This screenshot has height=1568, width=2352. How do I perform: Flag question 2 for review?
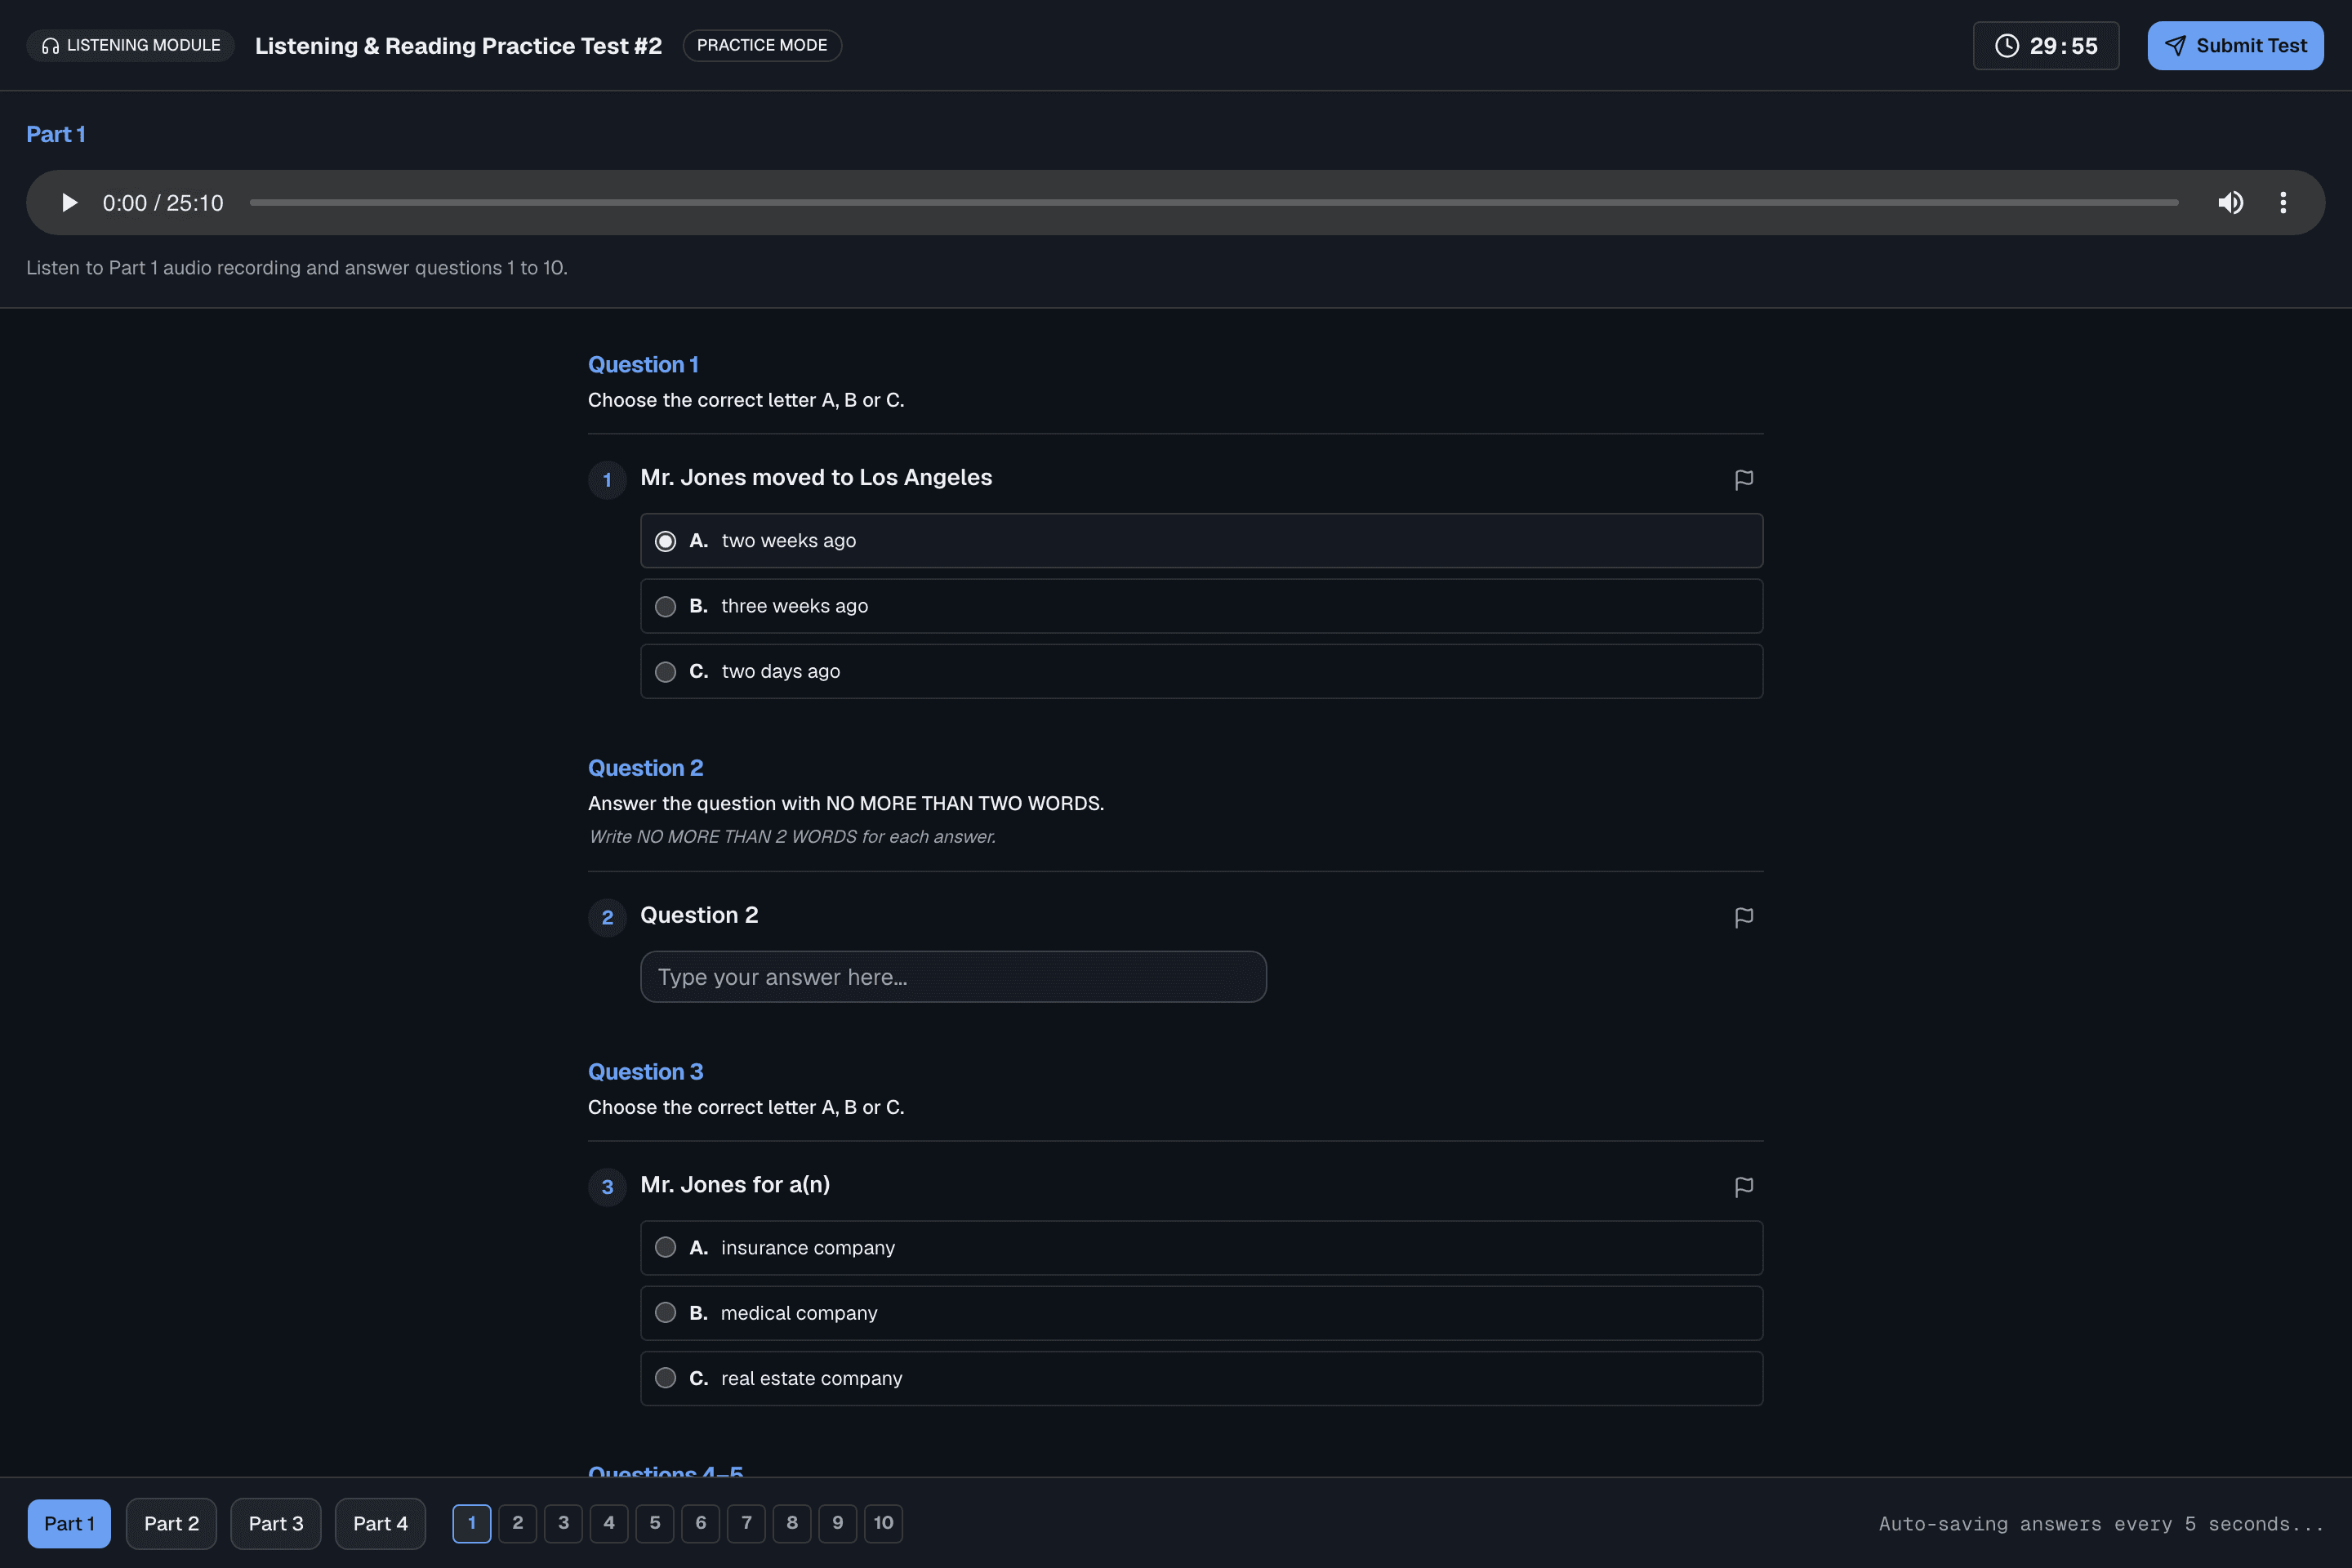[1743, 918]
